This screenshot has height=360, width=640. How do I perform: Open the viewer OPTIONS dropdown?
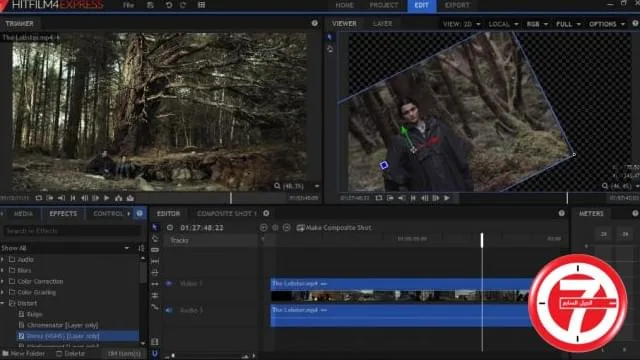click(607, 24)
